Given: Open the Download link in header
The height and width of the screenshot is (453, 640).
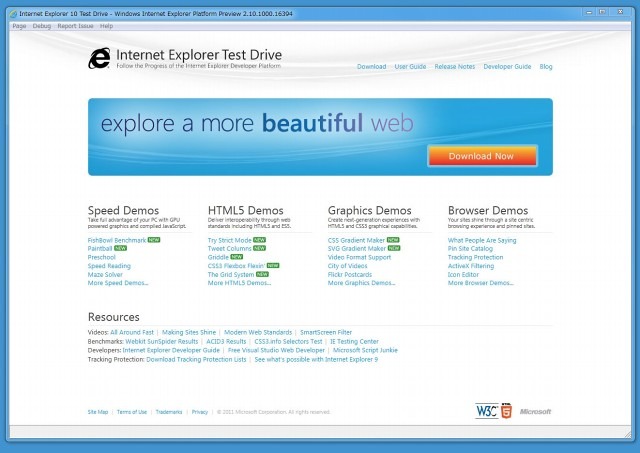Looking at the screenshot, I should tap(371, 67).
